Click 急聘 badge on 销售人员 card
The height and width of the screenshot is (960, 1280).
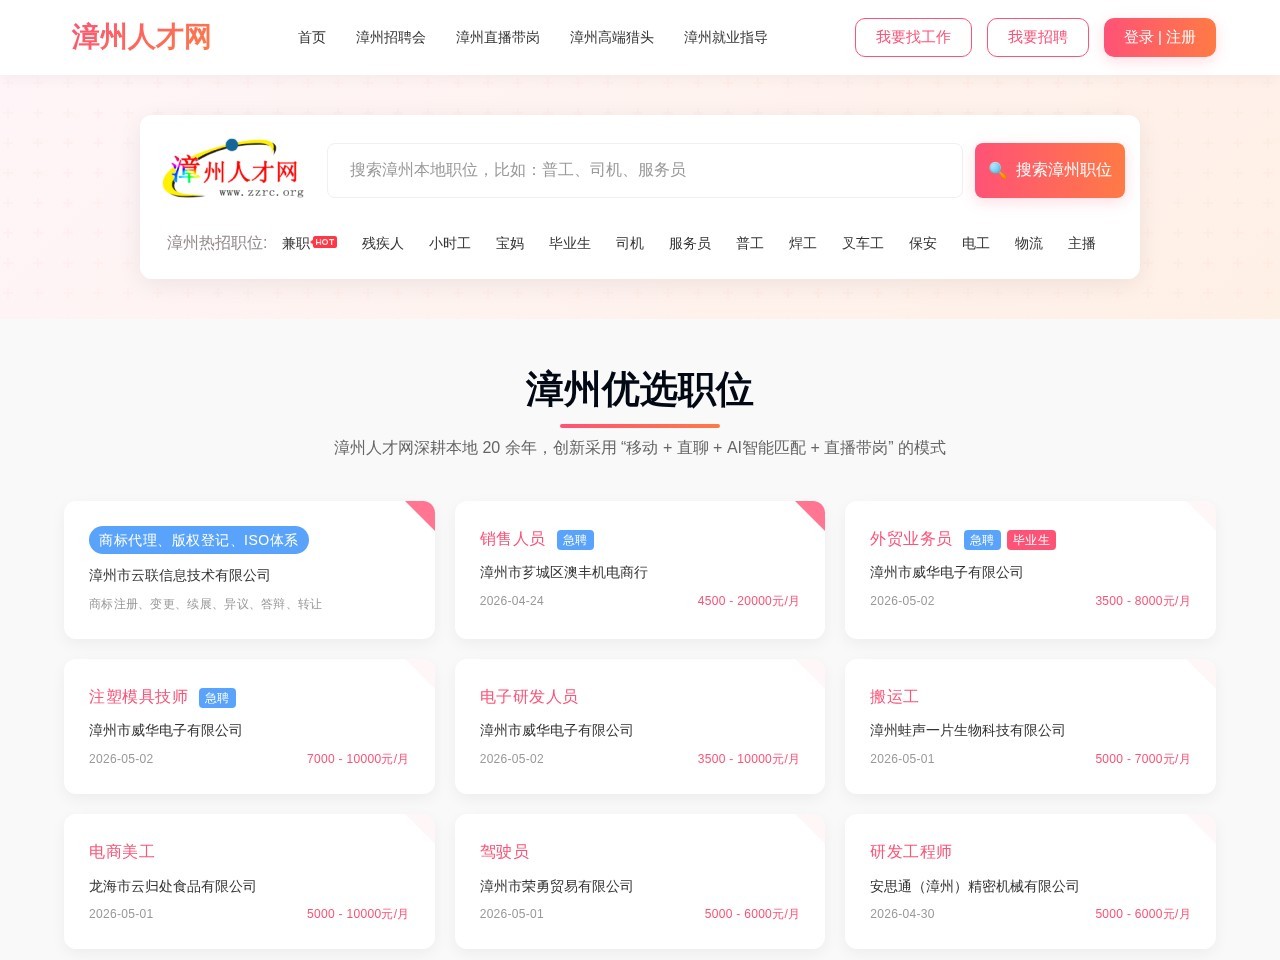coord(575,540)
